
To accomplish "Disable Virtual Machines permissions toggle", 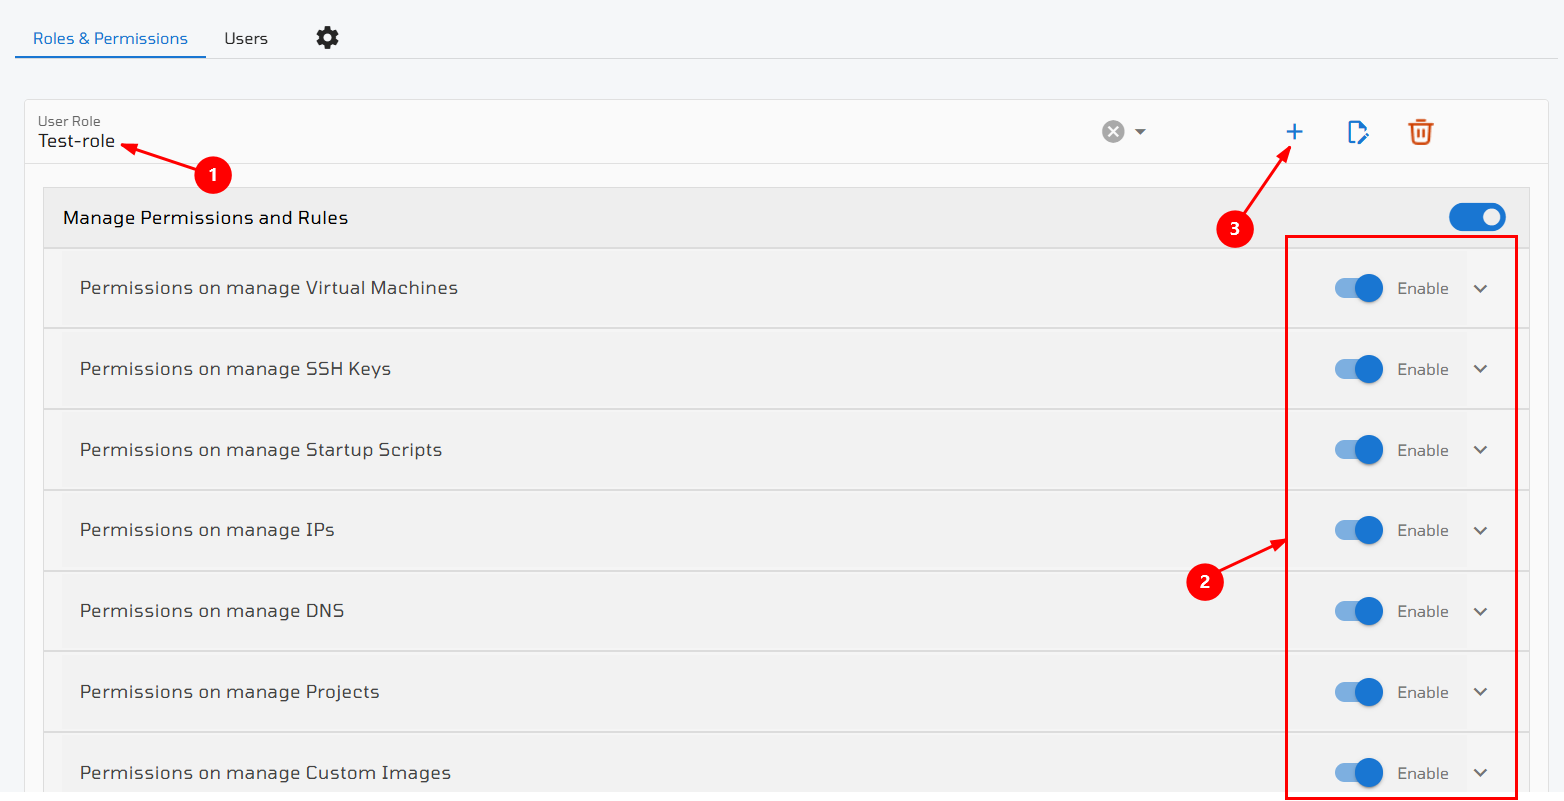I will [1359, 288].
